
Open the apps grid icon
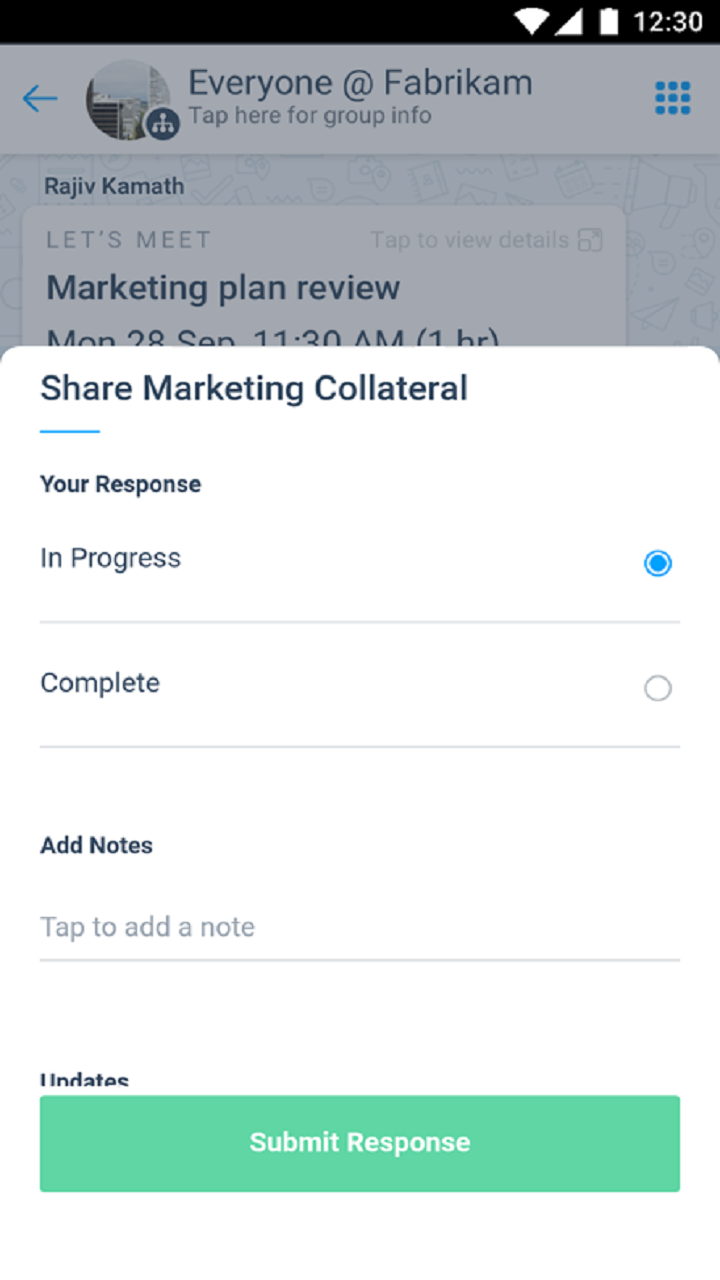point(672,98)
